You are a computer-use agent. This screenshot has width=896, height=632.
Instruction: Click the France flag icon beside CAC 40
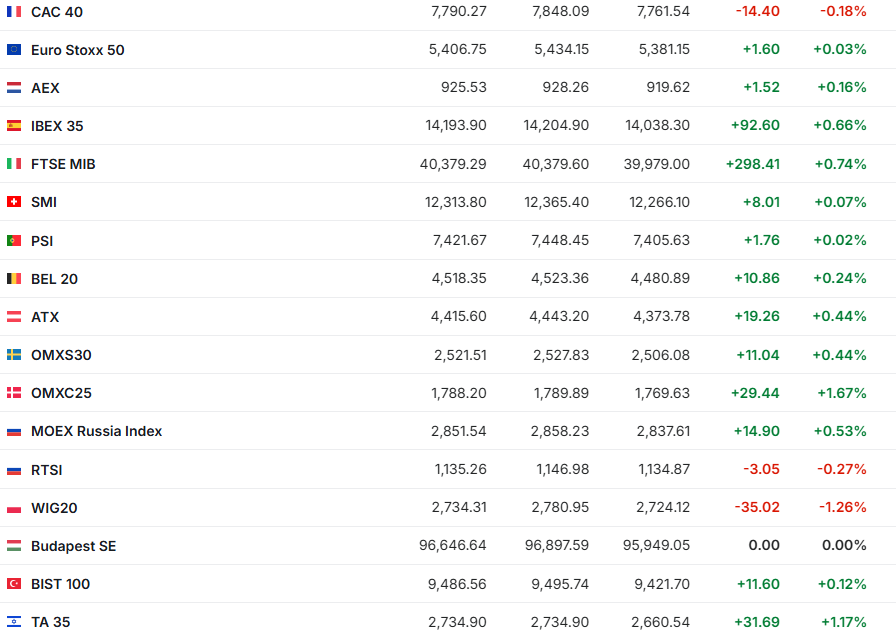[14, 12]
